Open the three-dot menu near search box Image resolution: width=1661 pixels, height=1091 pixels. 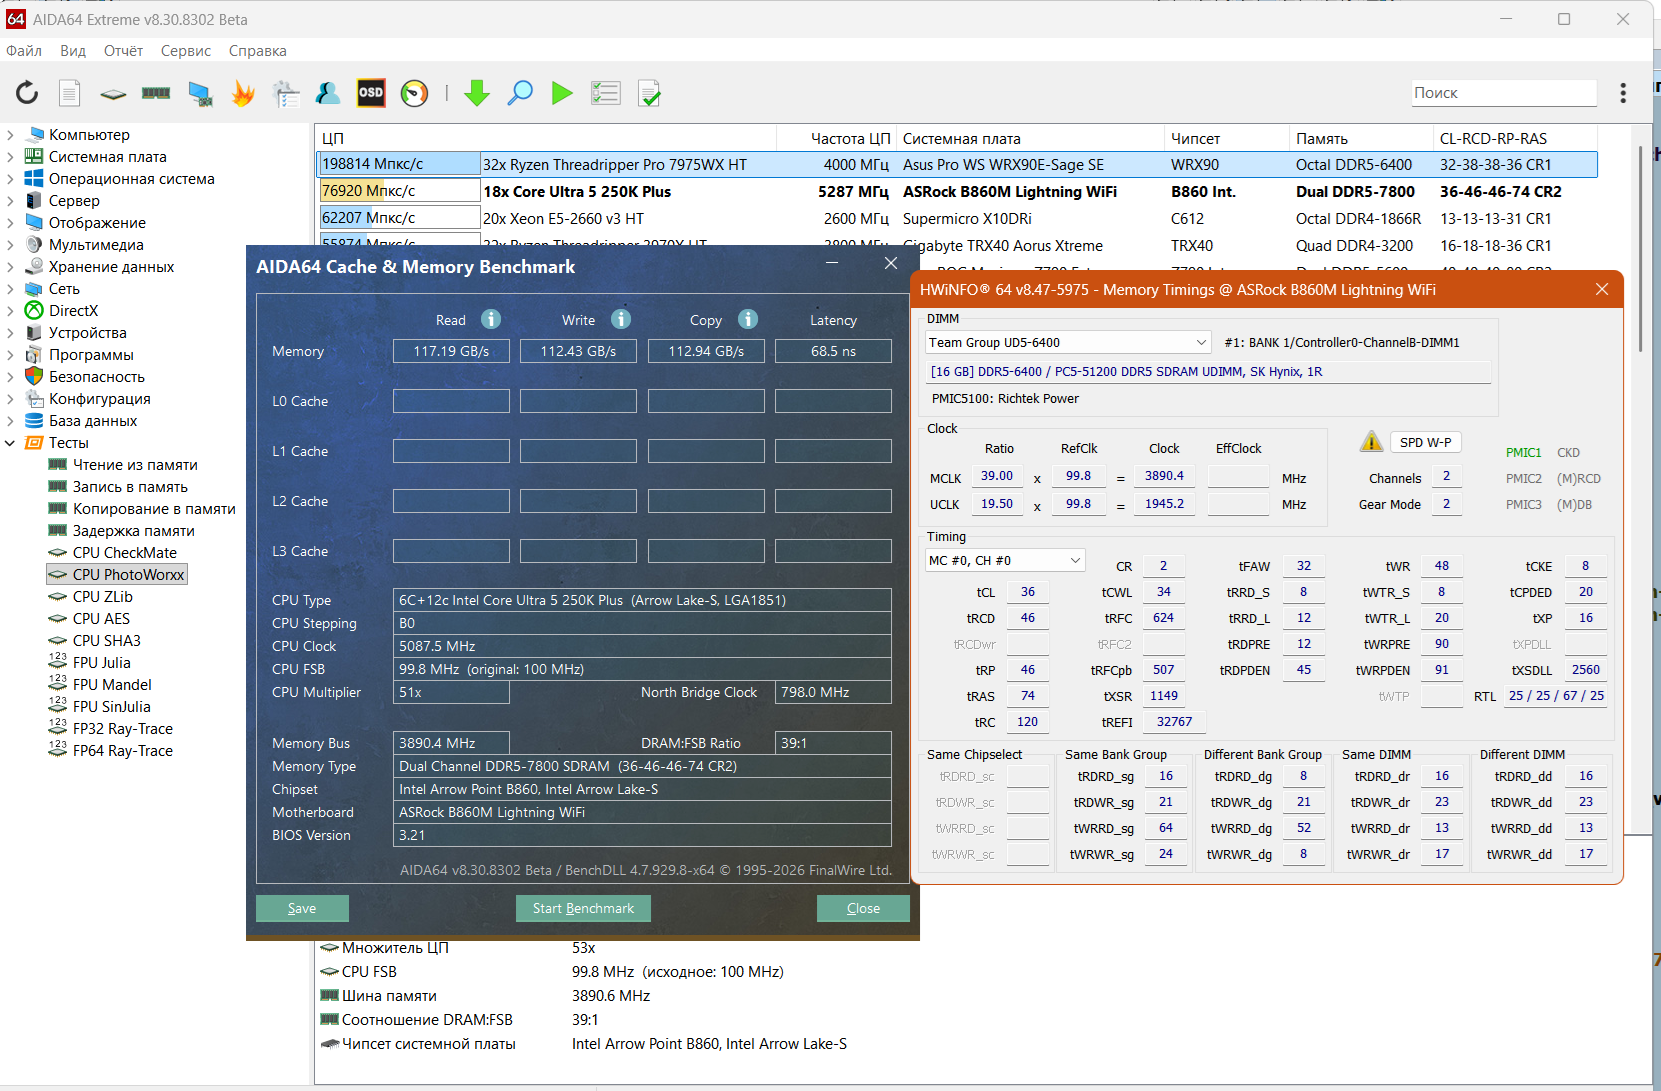(1623, 93)
